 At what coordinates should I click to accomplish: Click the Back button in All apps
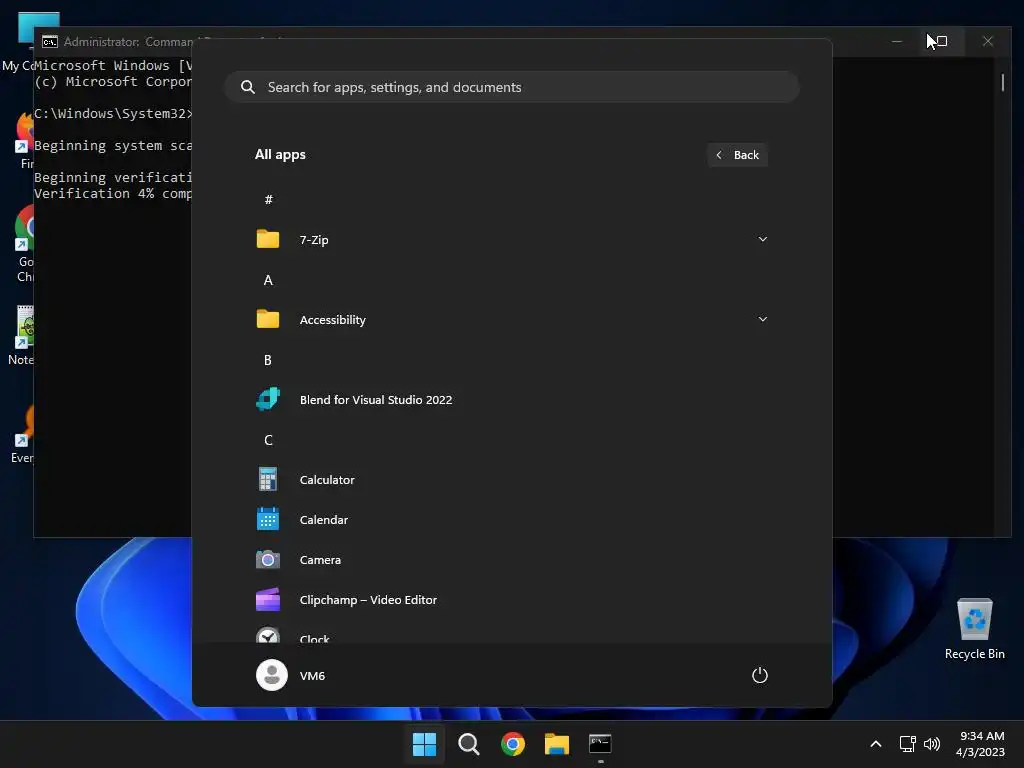(737, 155)
